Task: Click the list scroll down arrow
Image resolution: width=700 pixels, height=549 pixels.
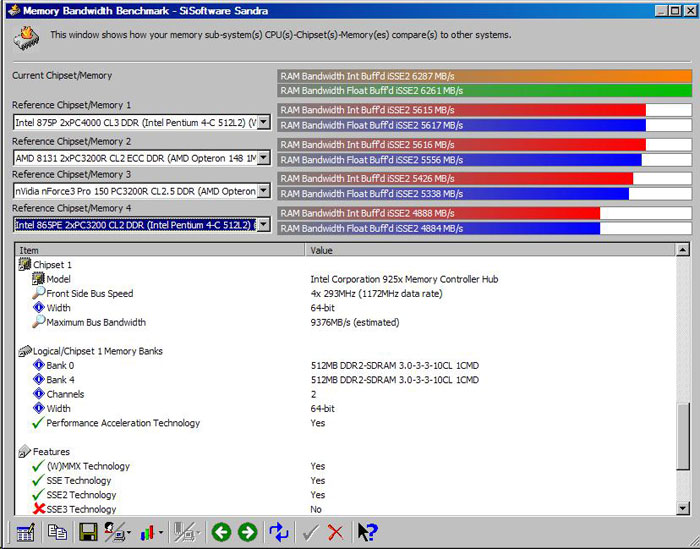Action: 683,507
